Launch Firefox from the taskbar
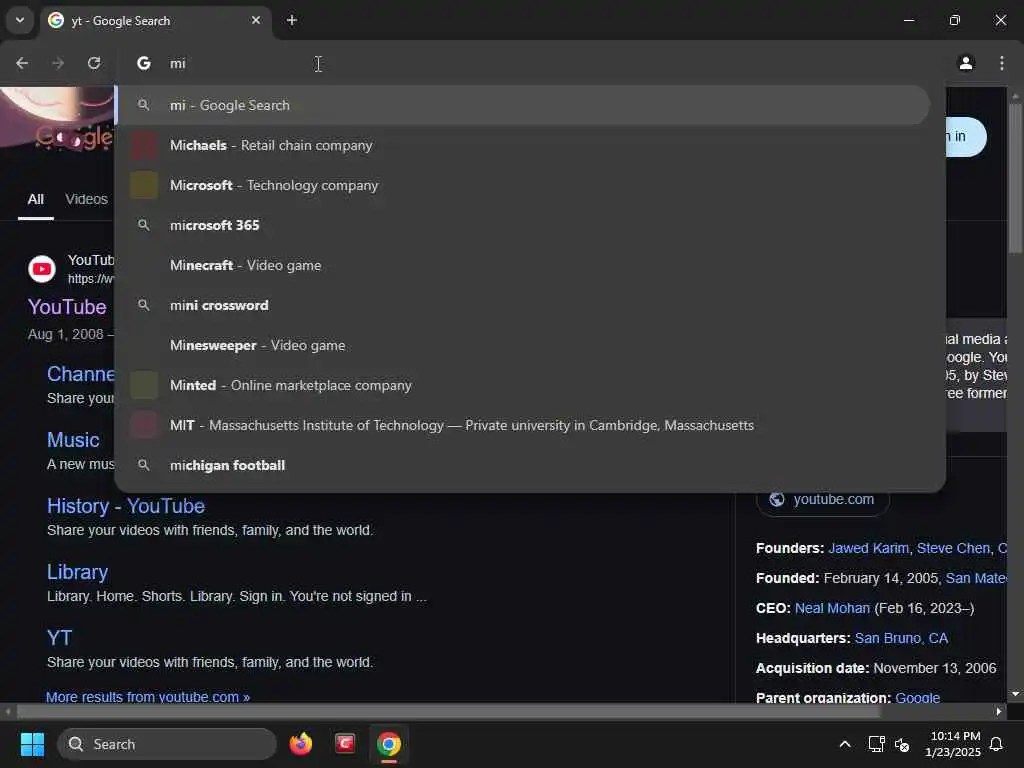 tap(300, 744)
